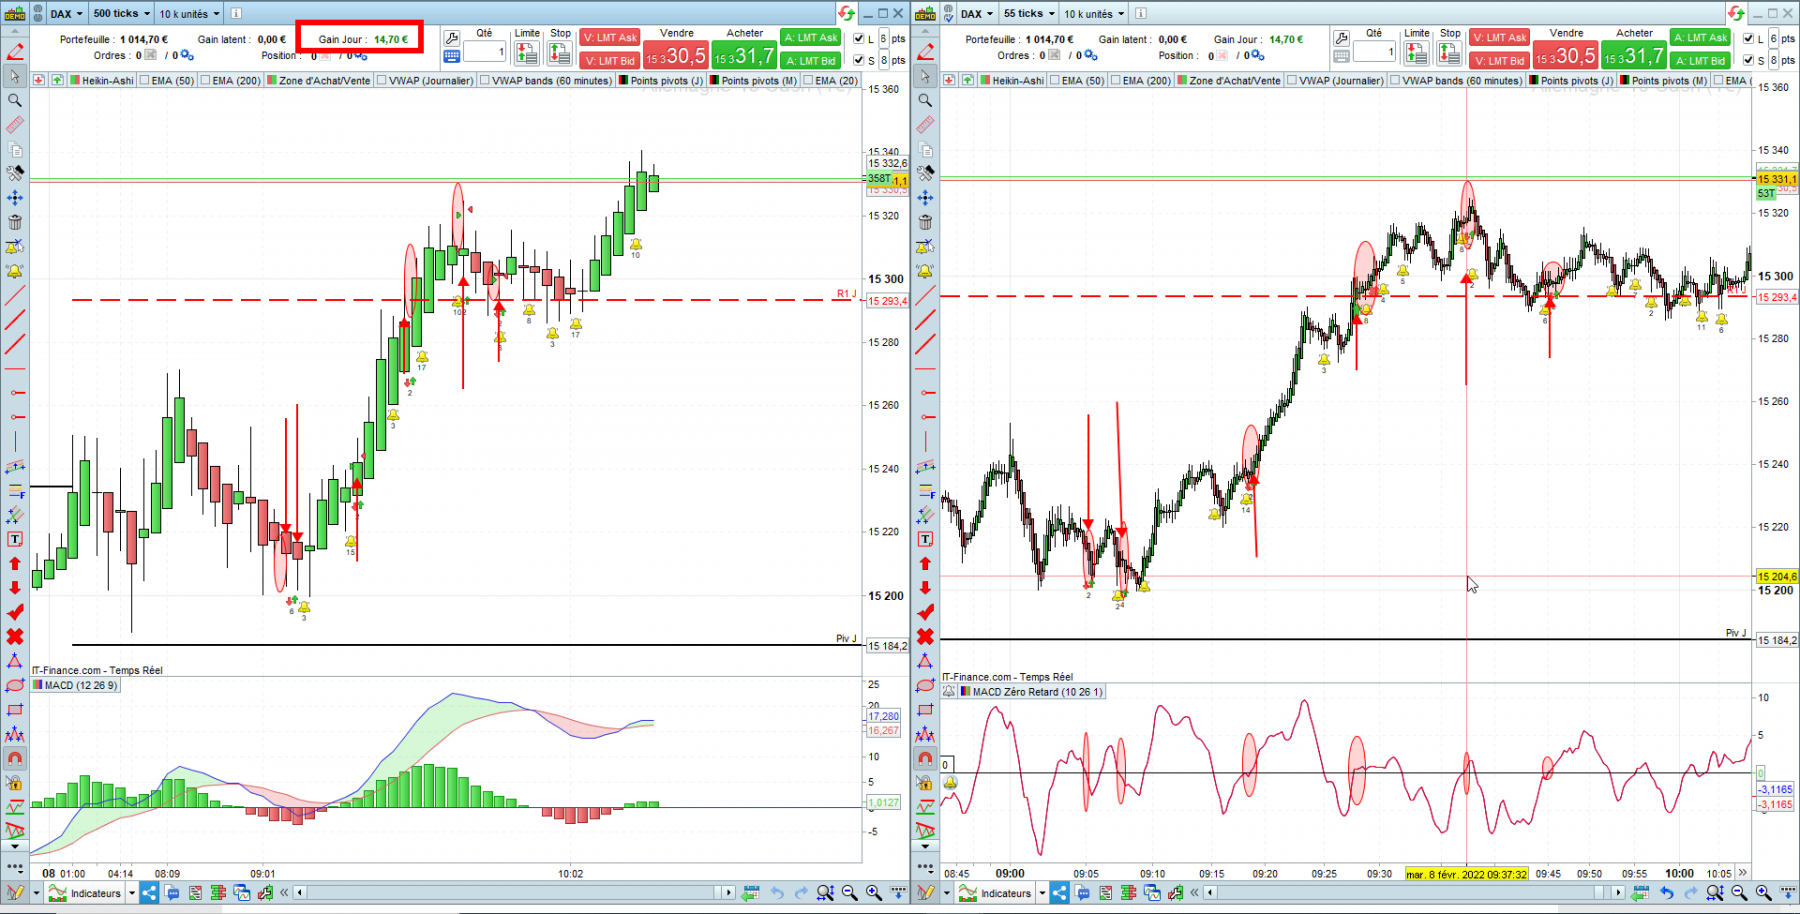
Task: Select the red down-arrow drawing tool in left window
Action: [15, 588]
